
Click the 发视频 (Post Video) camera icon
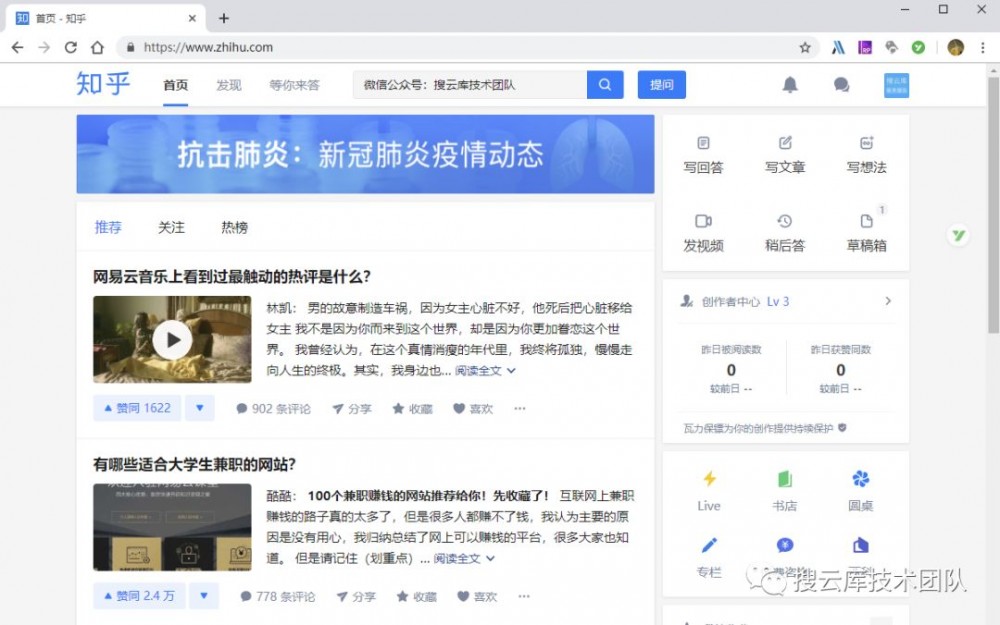703,220
